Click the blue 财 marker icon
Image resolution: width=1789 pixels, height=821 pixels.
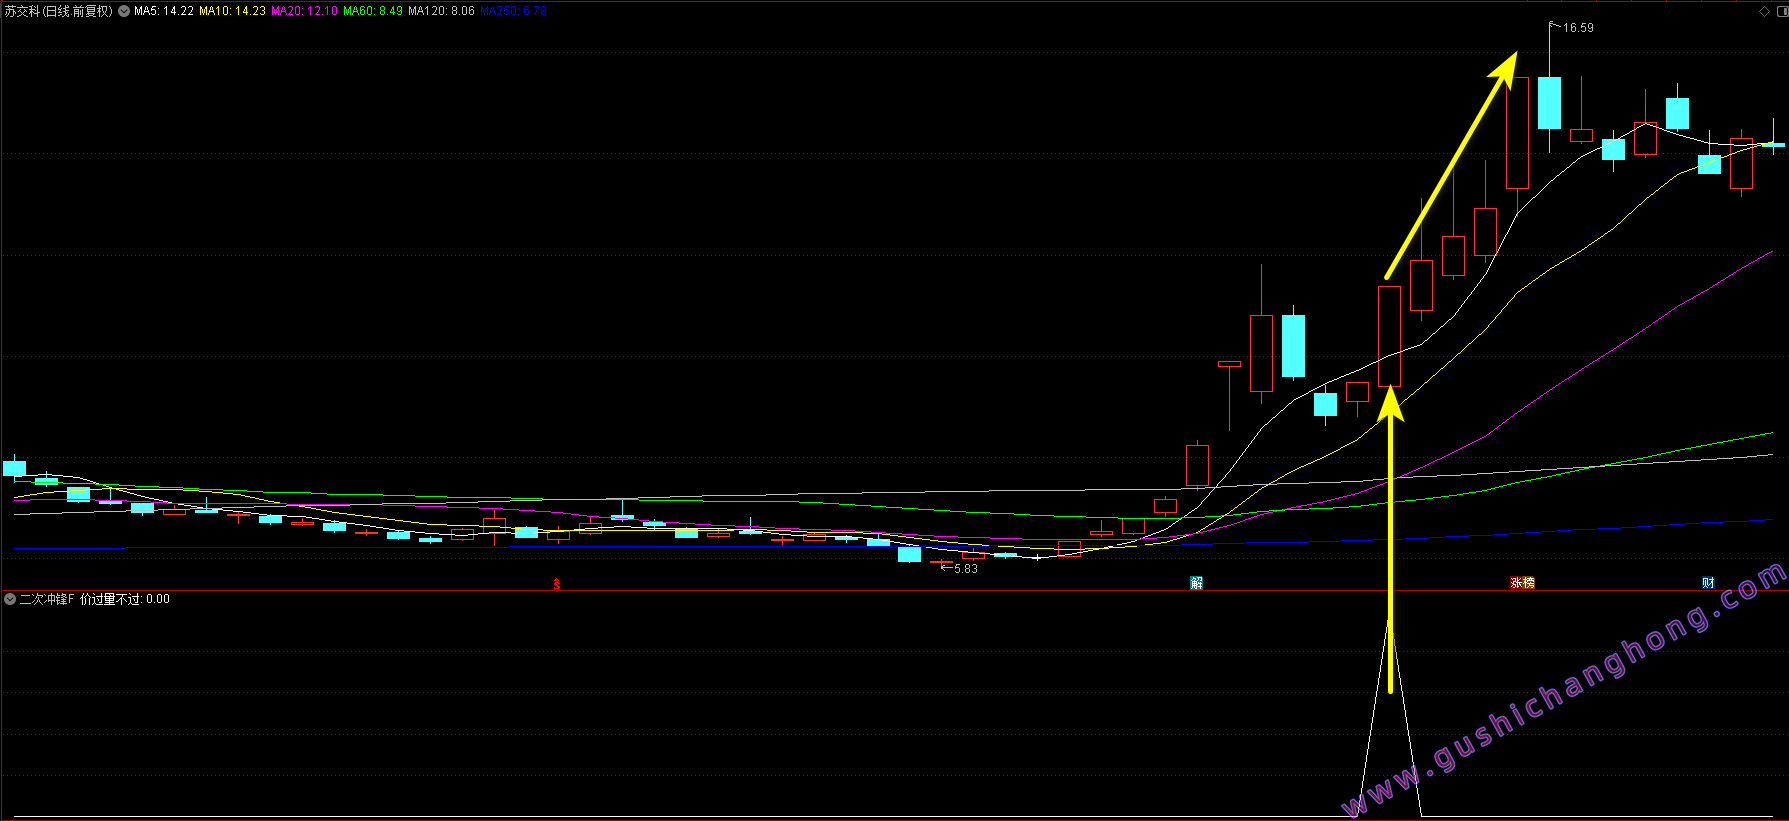[1708, 583]
